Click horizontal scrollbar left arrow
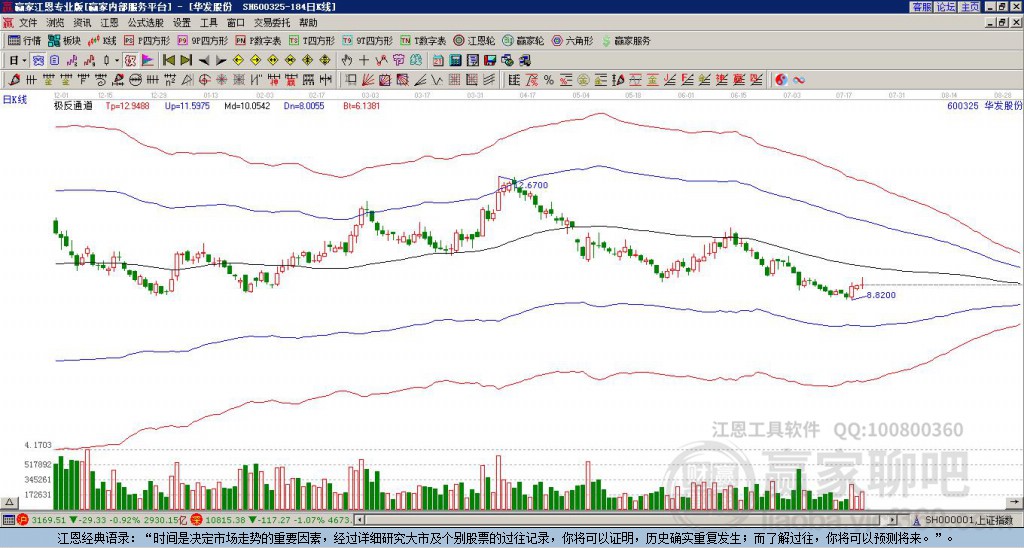Screen dimensions: 1024x548 pos(358,521)
